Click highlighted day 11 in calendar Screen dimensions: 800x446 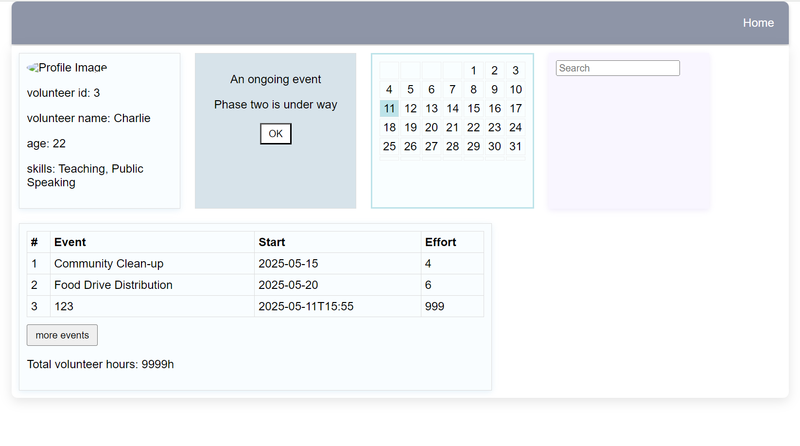pyautogui.click(x=389, y=108)
